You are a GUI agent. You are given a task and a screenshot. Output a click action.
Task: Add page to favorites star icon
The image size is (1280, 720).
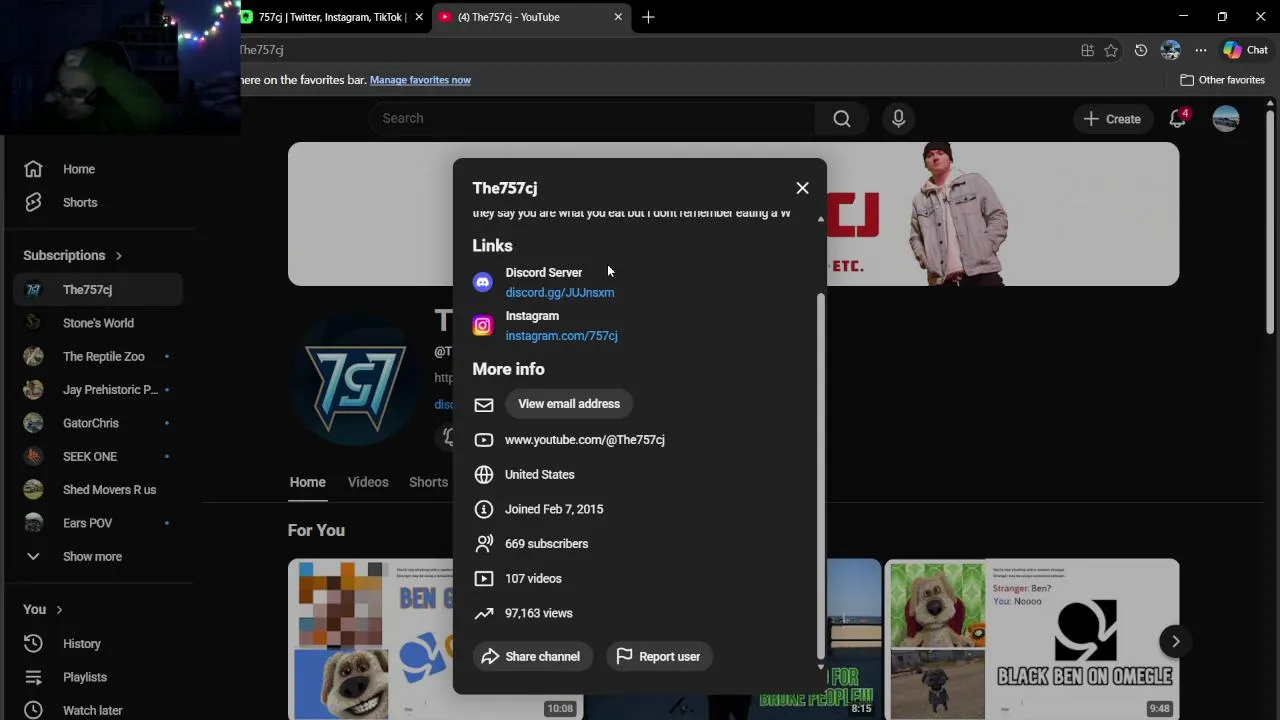1111,50
